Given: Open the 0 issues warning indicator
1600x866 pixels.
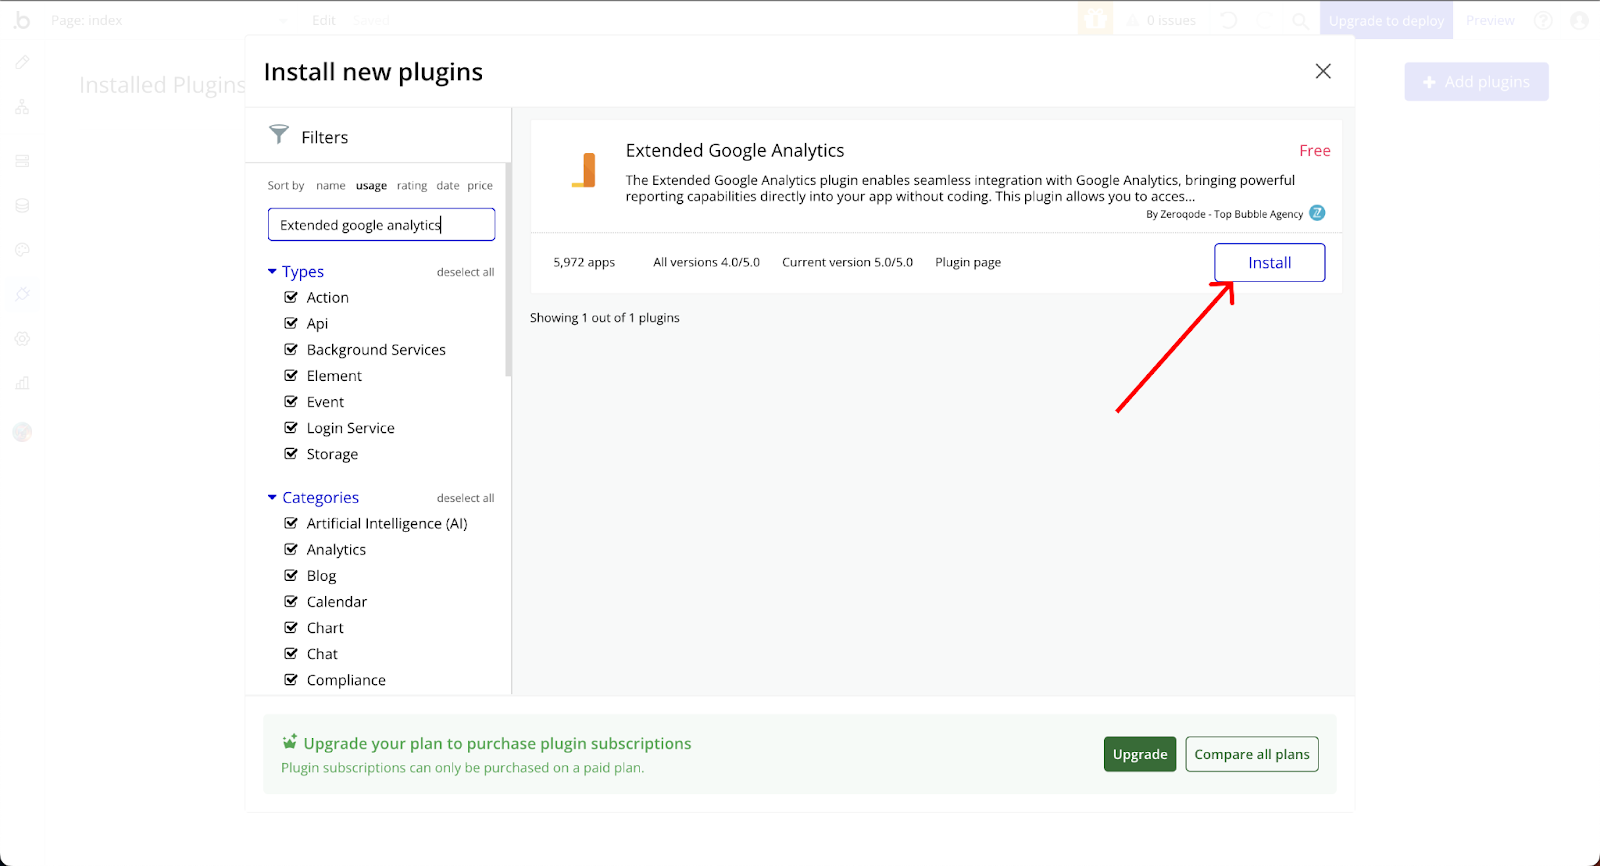Looking at the screenshot, I should (x=1162, y=20).
